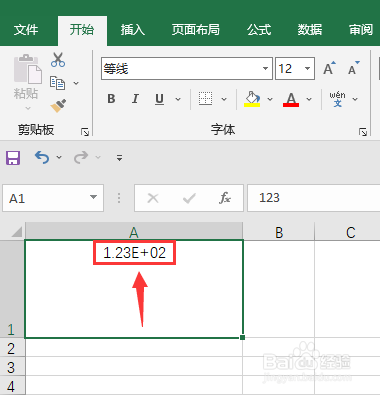Click the Cut scissors icon
This screenshot has width=380, height=395.
pos(58,60)
